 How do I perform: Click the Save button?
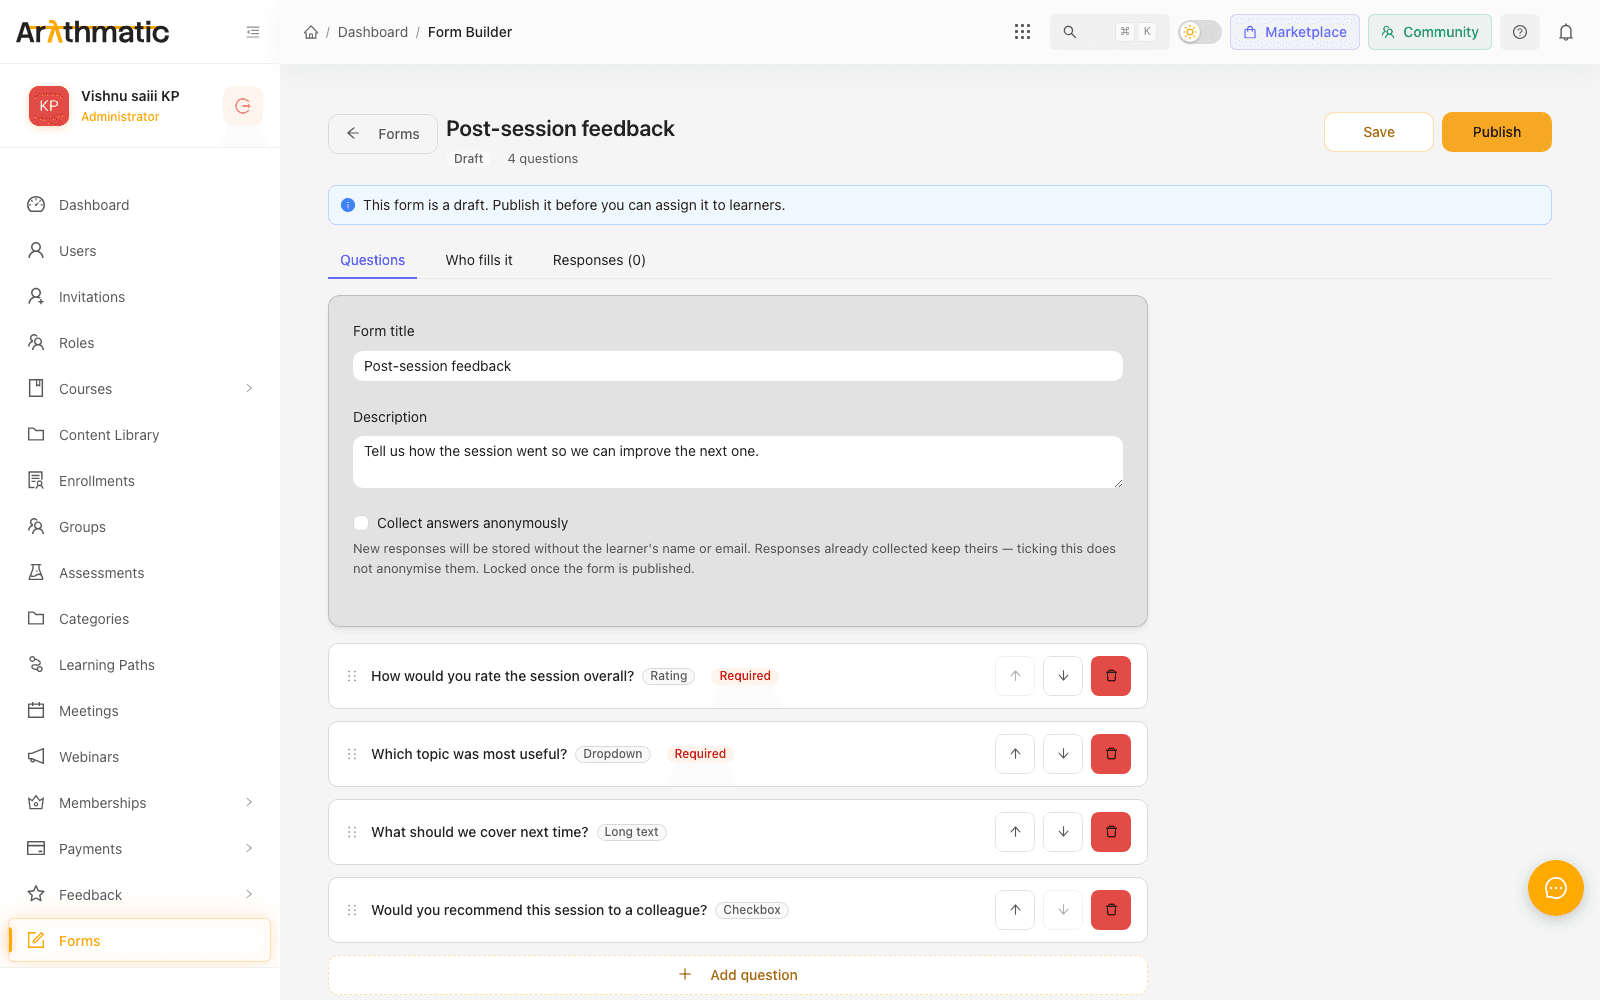pos(1378,132)
